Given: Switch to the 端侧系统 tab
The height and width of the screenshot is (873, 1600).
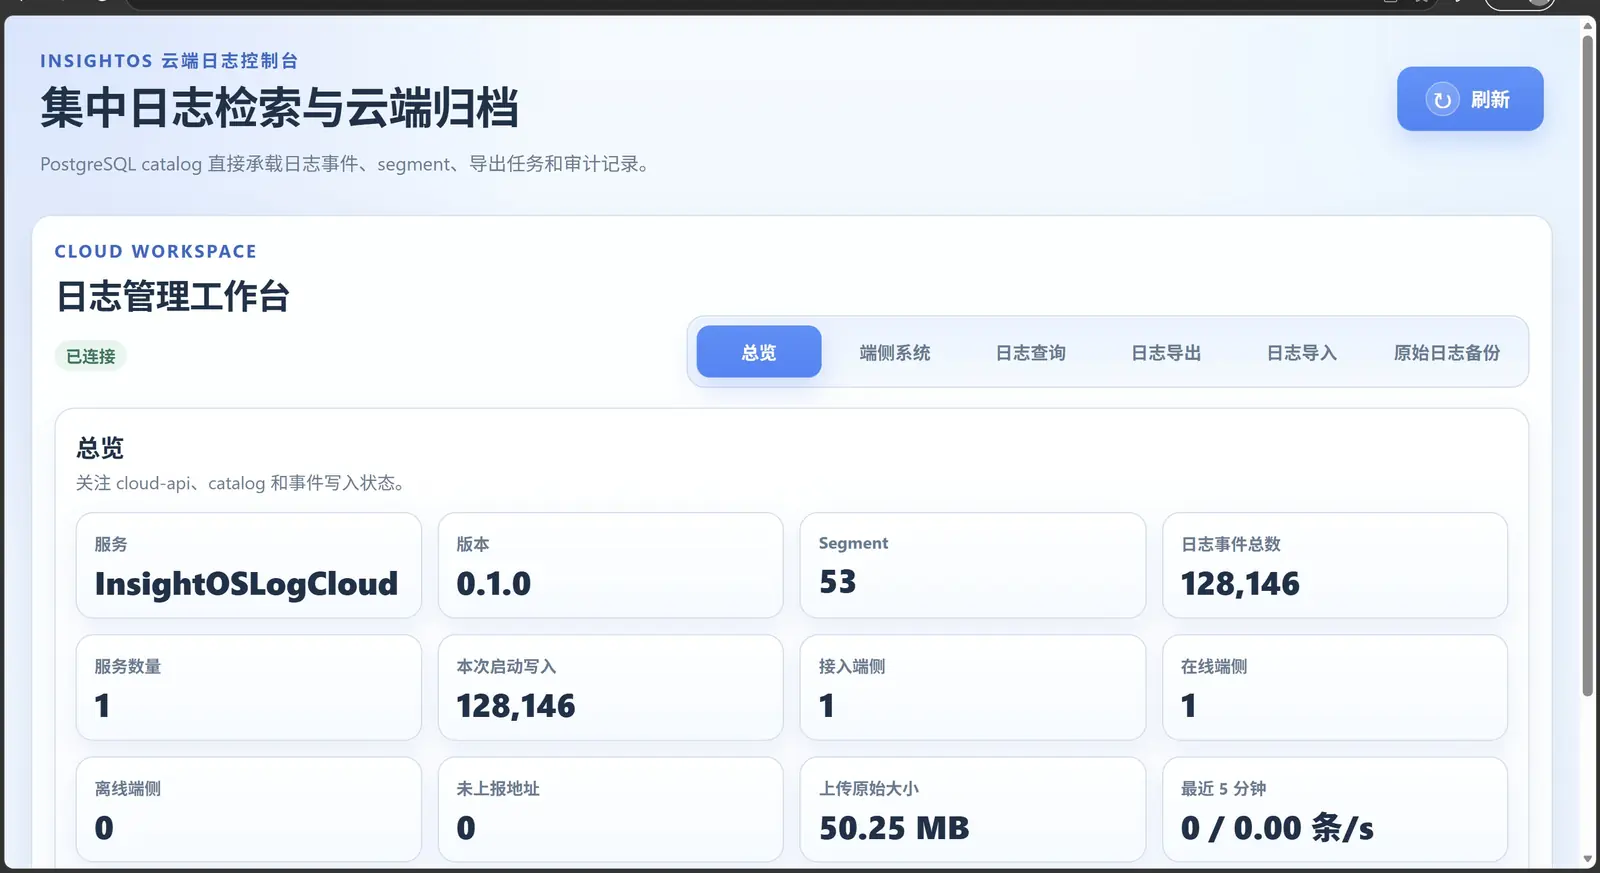Looking at the screenshot, I should tap(895, 352).
